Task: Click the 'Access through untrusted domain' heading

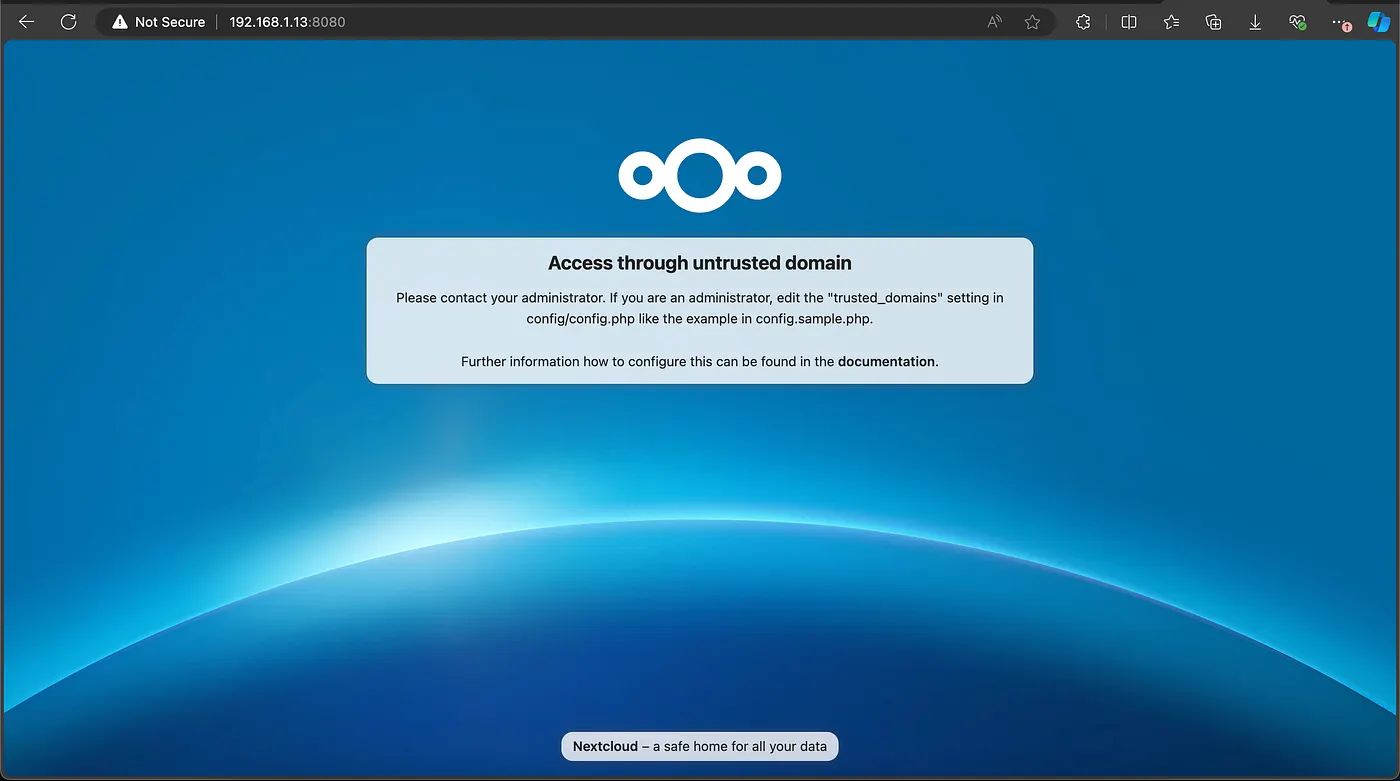Action: click(x=700, y=264)
